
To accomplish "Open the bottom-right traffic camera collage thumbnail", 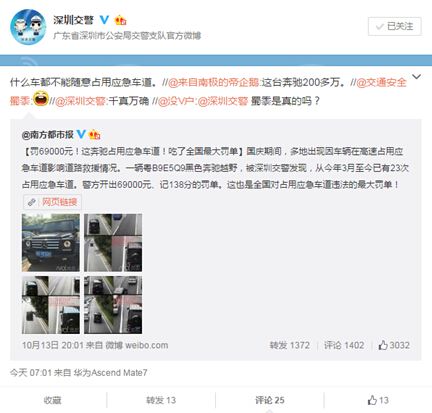I will coord(113,305).
